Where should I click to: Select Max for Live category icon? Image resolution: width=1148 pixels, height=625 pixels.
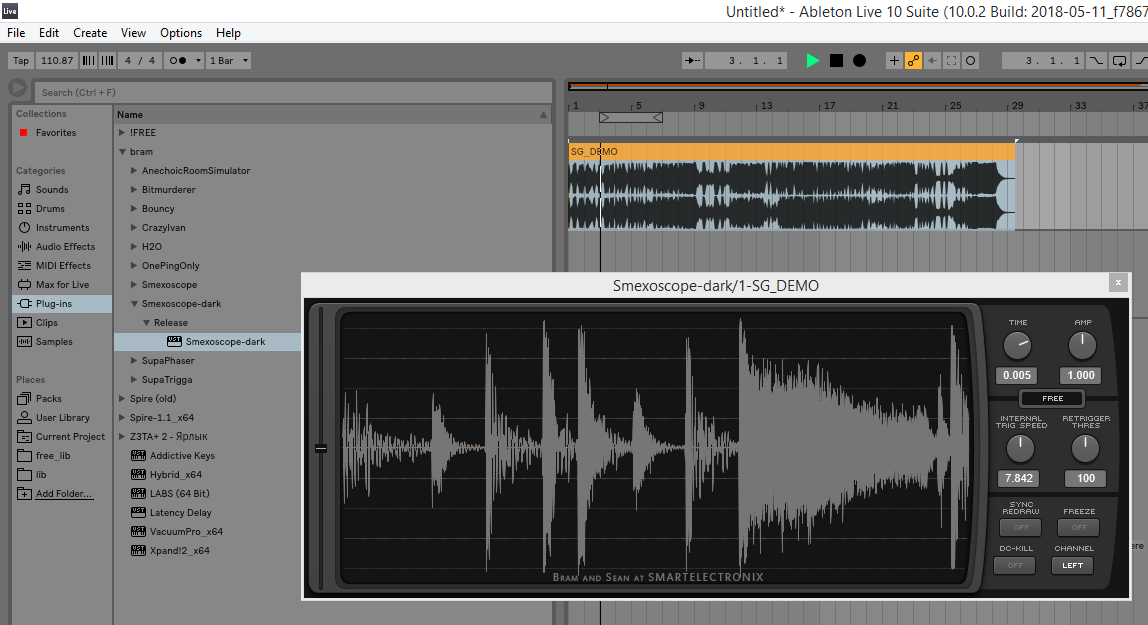click(24, 285)
